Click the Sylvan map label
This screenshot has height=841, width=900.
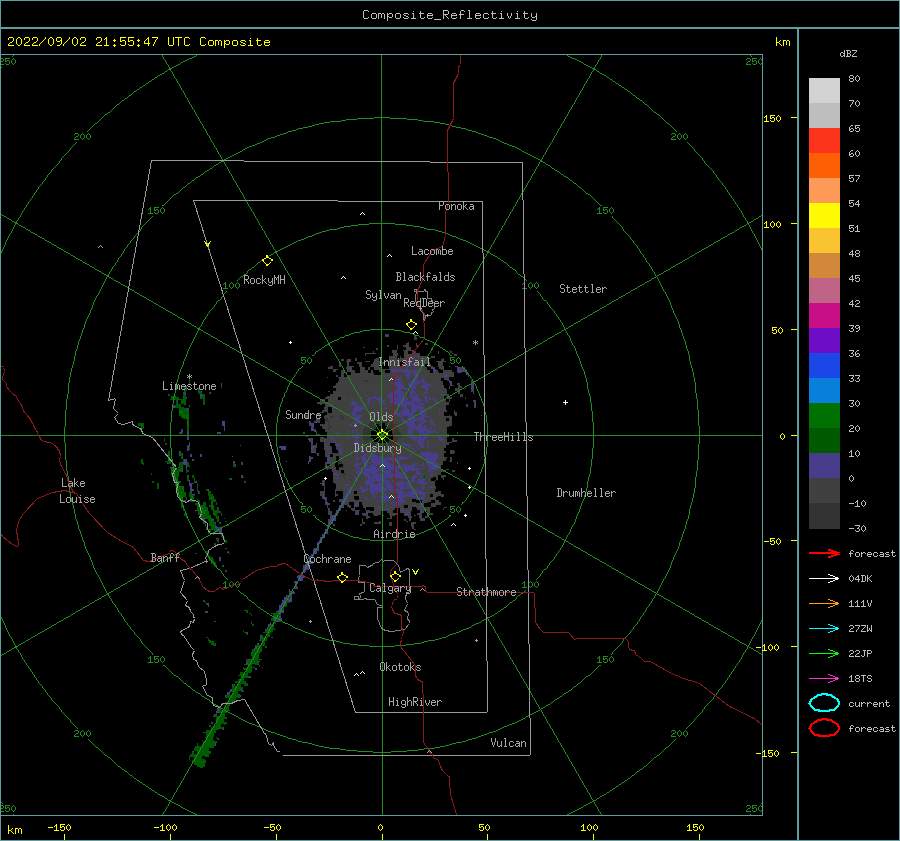coord(383,295)
